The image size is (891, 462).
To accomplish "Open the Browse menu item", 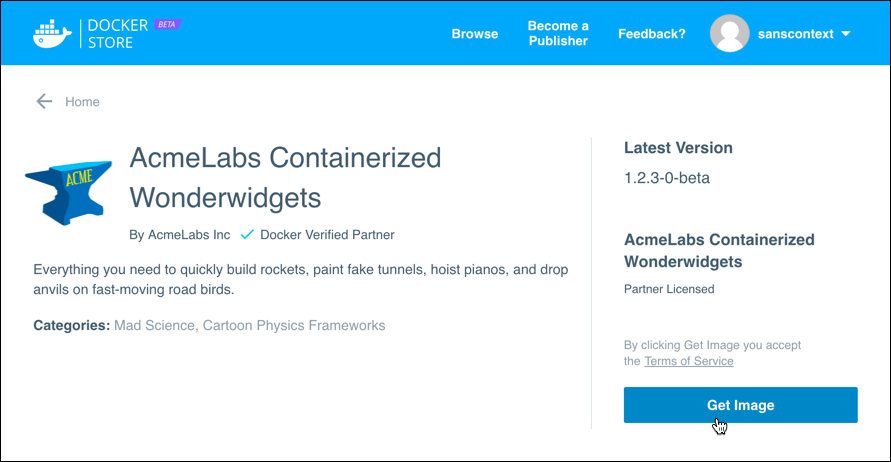I will 474,34.
